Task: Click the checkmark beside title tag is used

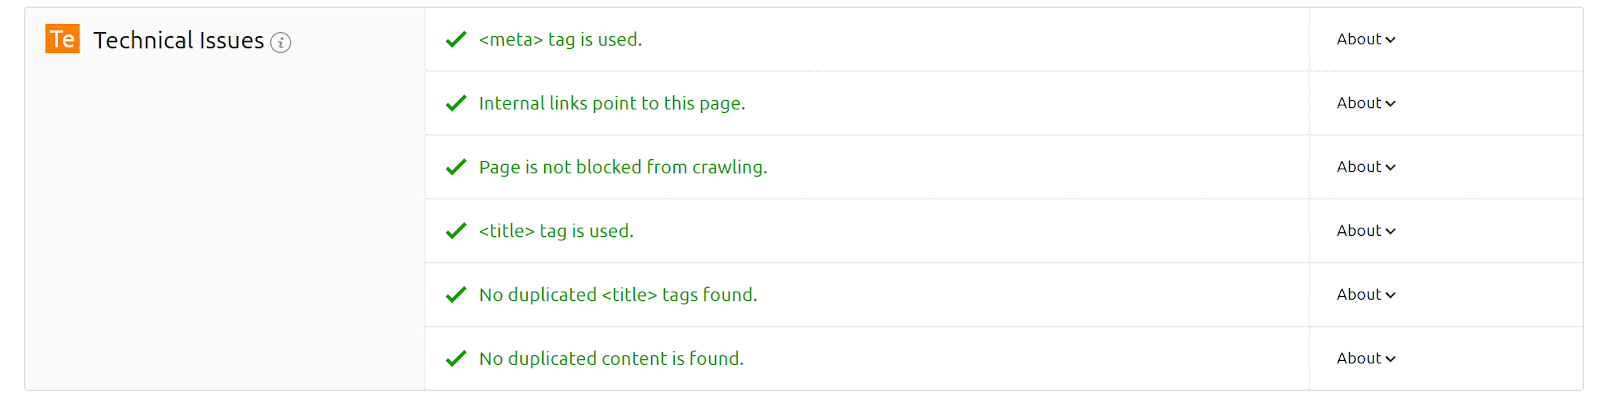Action: (456, 231)
